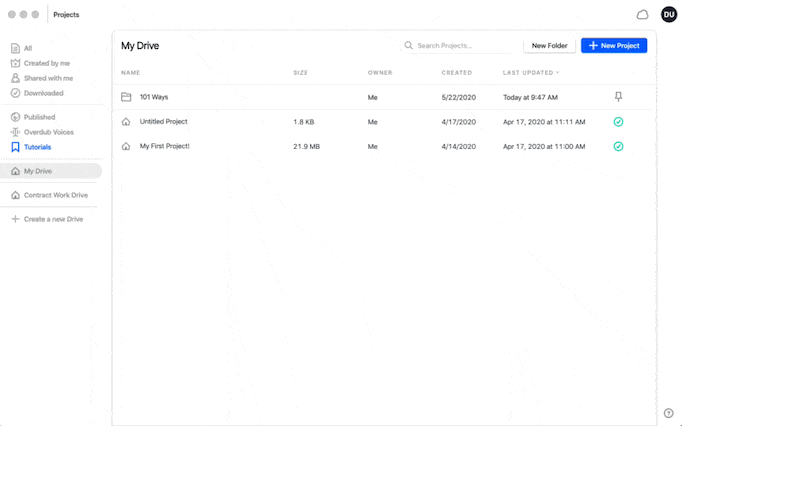Select Shared with me in sidebar

tap(49, 78)
